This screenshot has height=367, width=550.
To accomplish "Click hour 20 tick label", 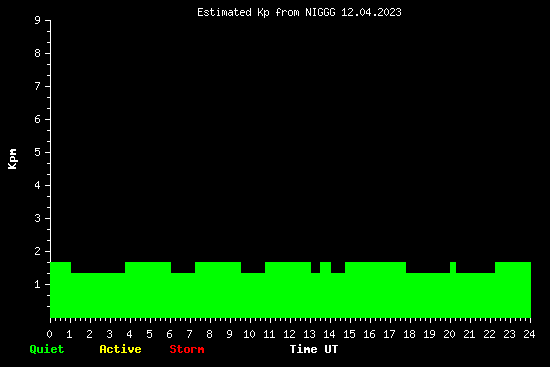I will pos(449,334).
